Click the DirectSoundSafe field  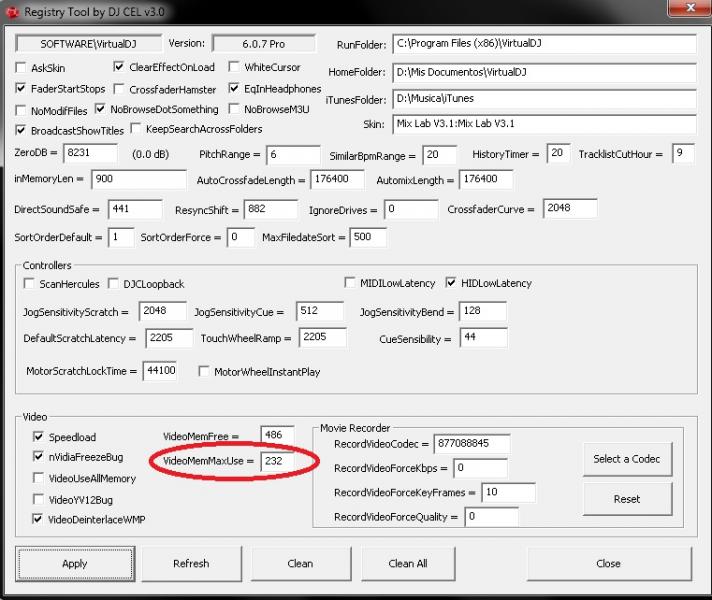[135, 209]
